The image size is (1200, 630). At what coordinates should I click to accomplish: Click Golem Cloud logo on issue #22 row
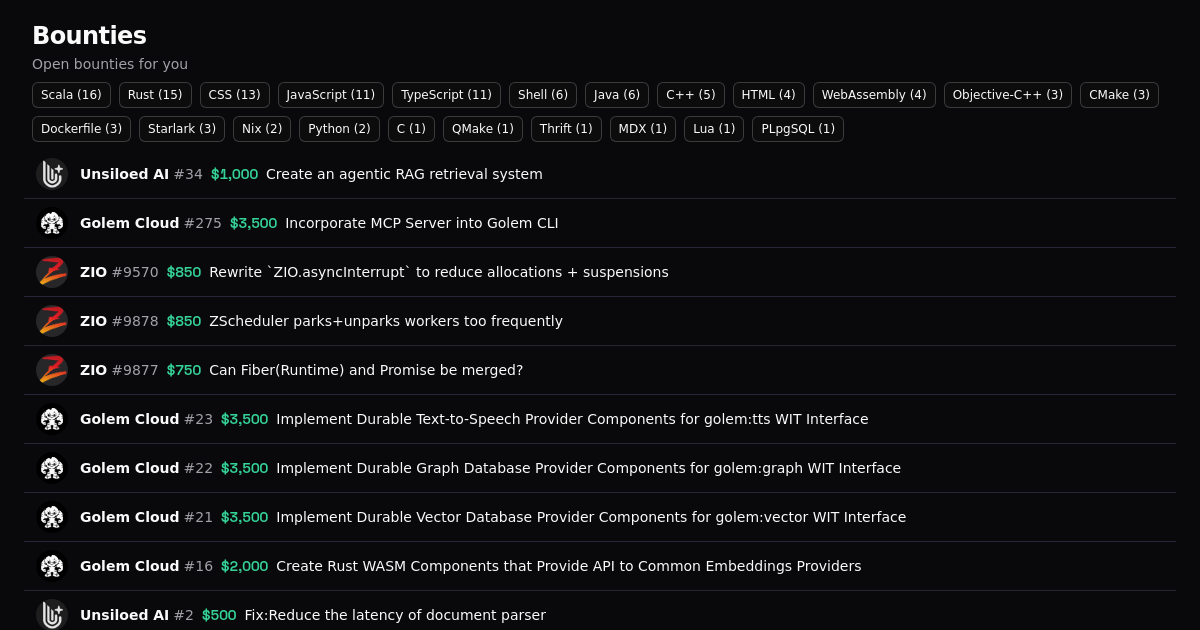coord(52,468)
